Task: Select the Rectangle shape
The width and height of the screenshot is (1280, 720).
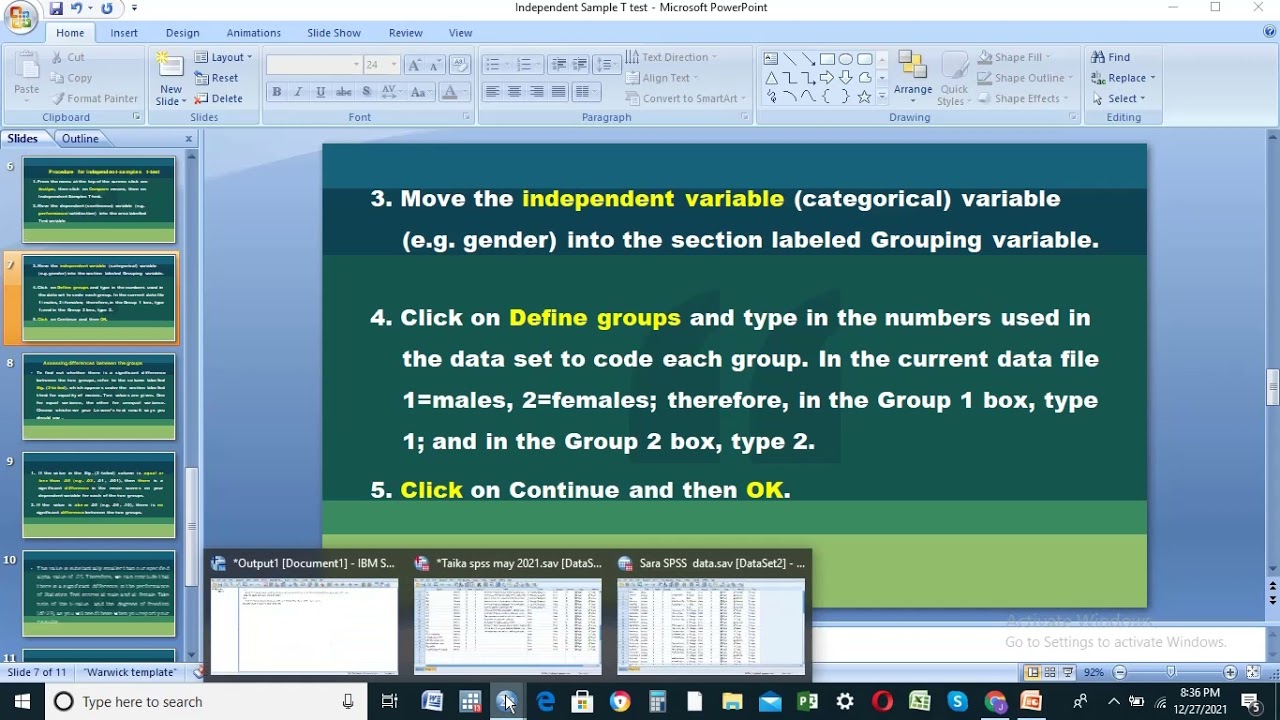Action: coord(826,59)
